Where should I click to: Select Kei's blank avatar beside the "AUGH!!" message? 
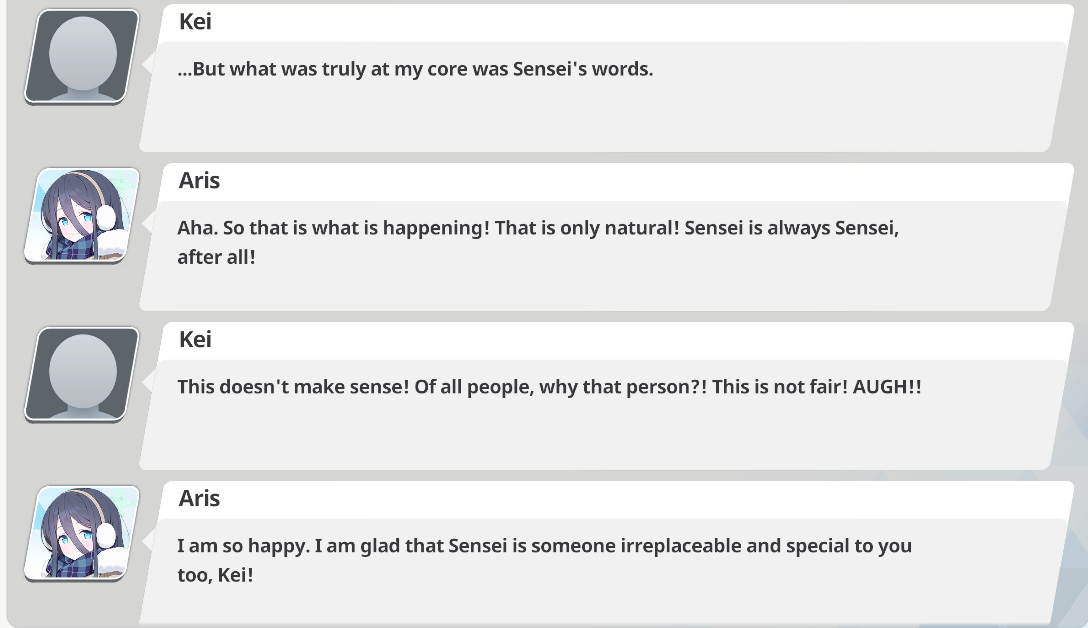[82, 375]
